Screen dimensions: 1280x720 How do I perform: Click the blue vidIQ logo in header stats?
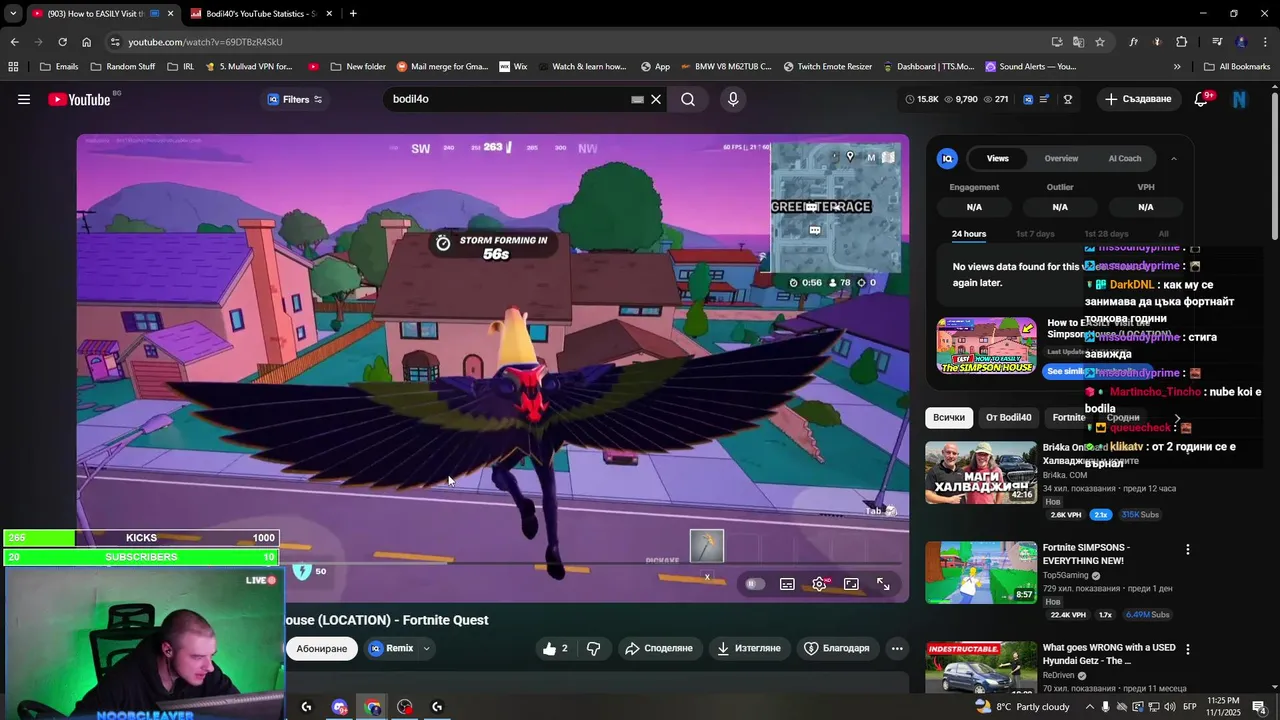1027,99
